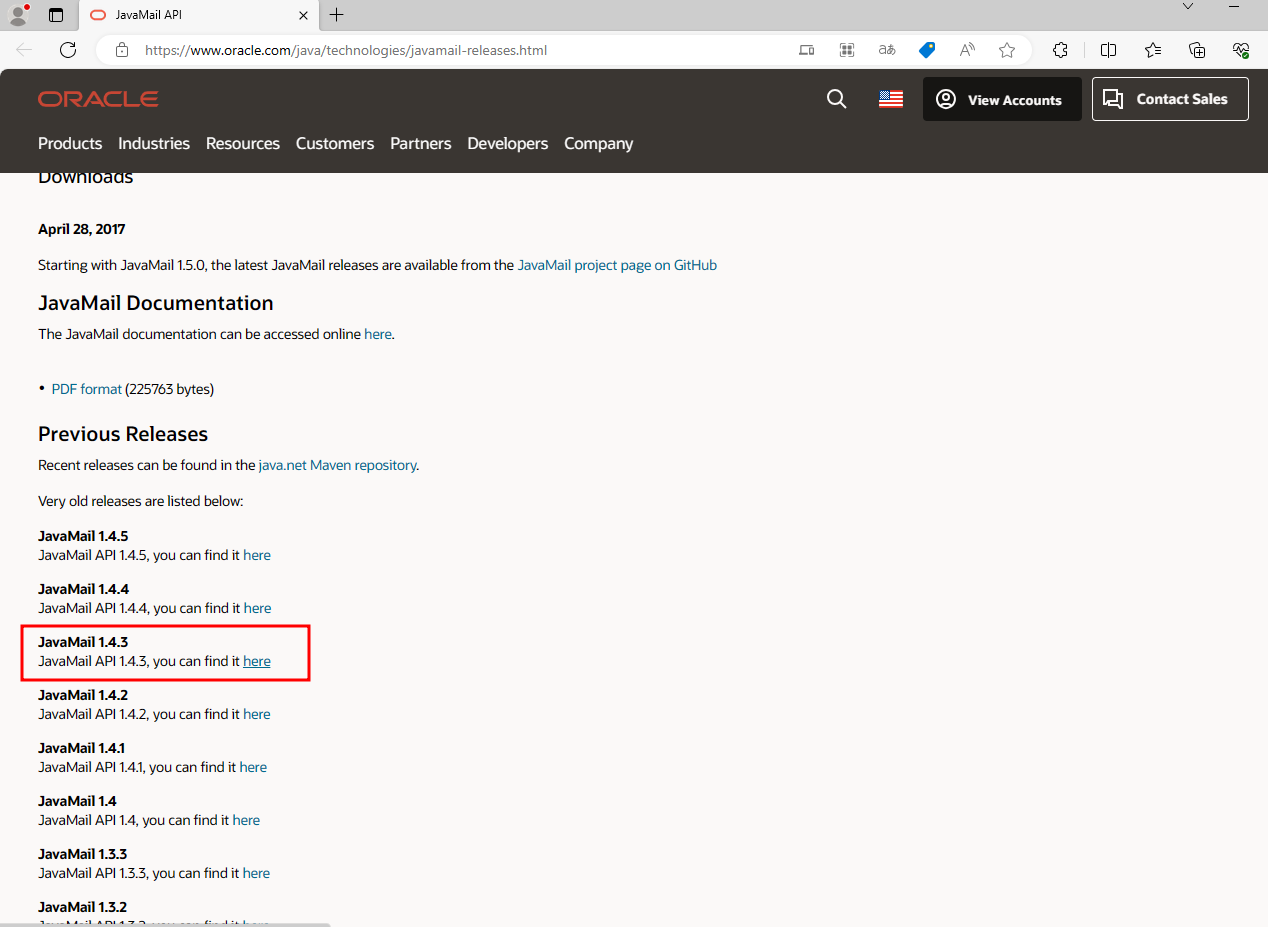Click the 'JavaMail 1.4.2' bold title
This screenshot has width=1268, height=927.
pos(83,695)
